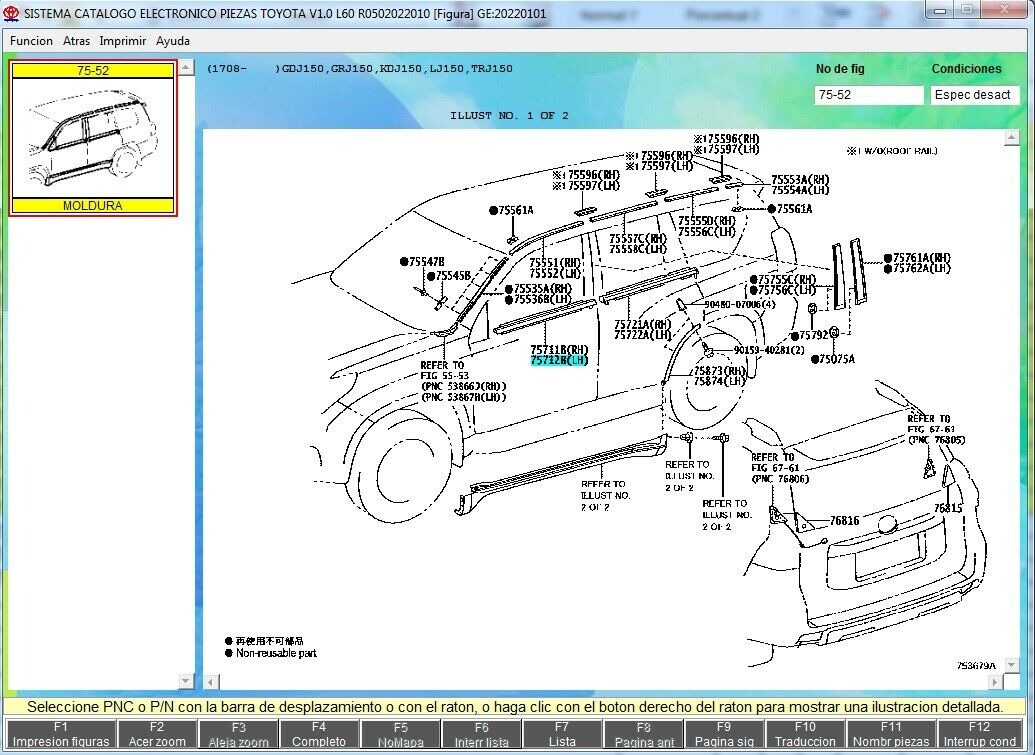Select part number 75547B
This screenshot has height=755, width=1035.
point(426,262)
